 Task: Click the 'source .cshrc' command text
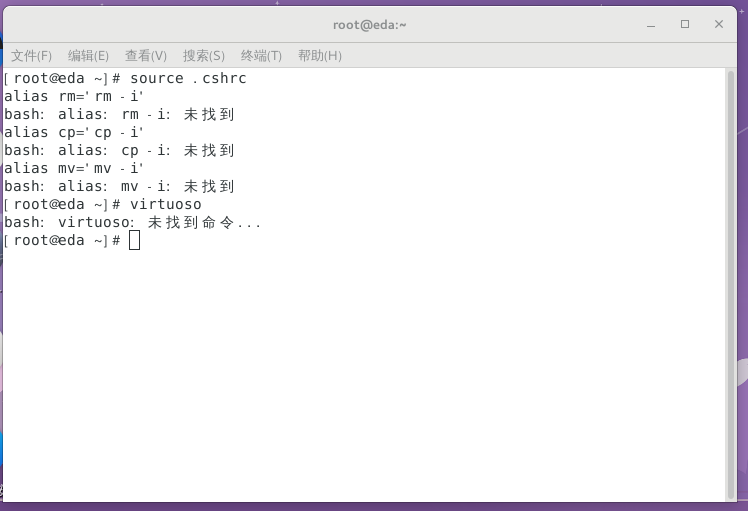pyautogui.click(x=188, y=78)
